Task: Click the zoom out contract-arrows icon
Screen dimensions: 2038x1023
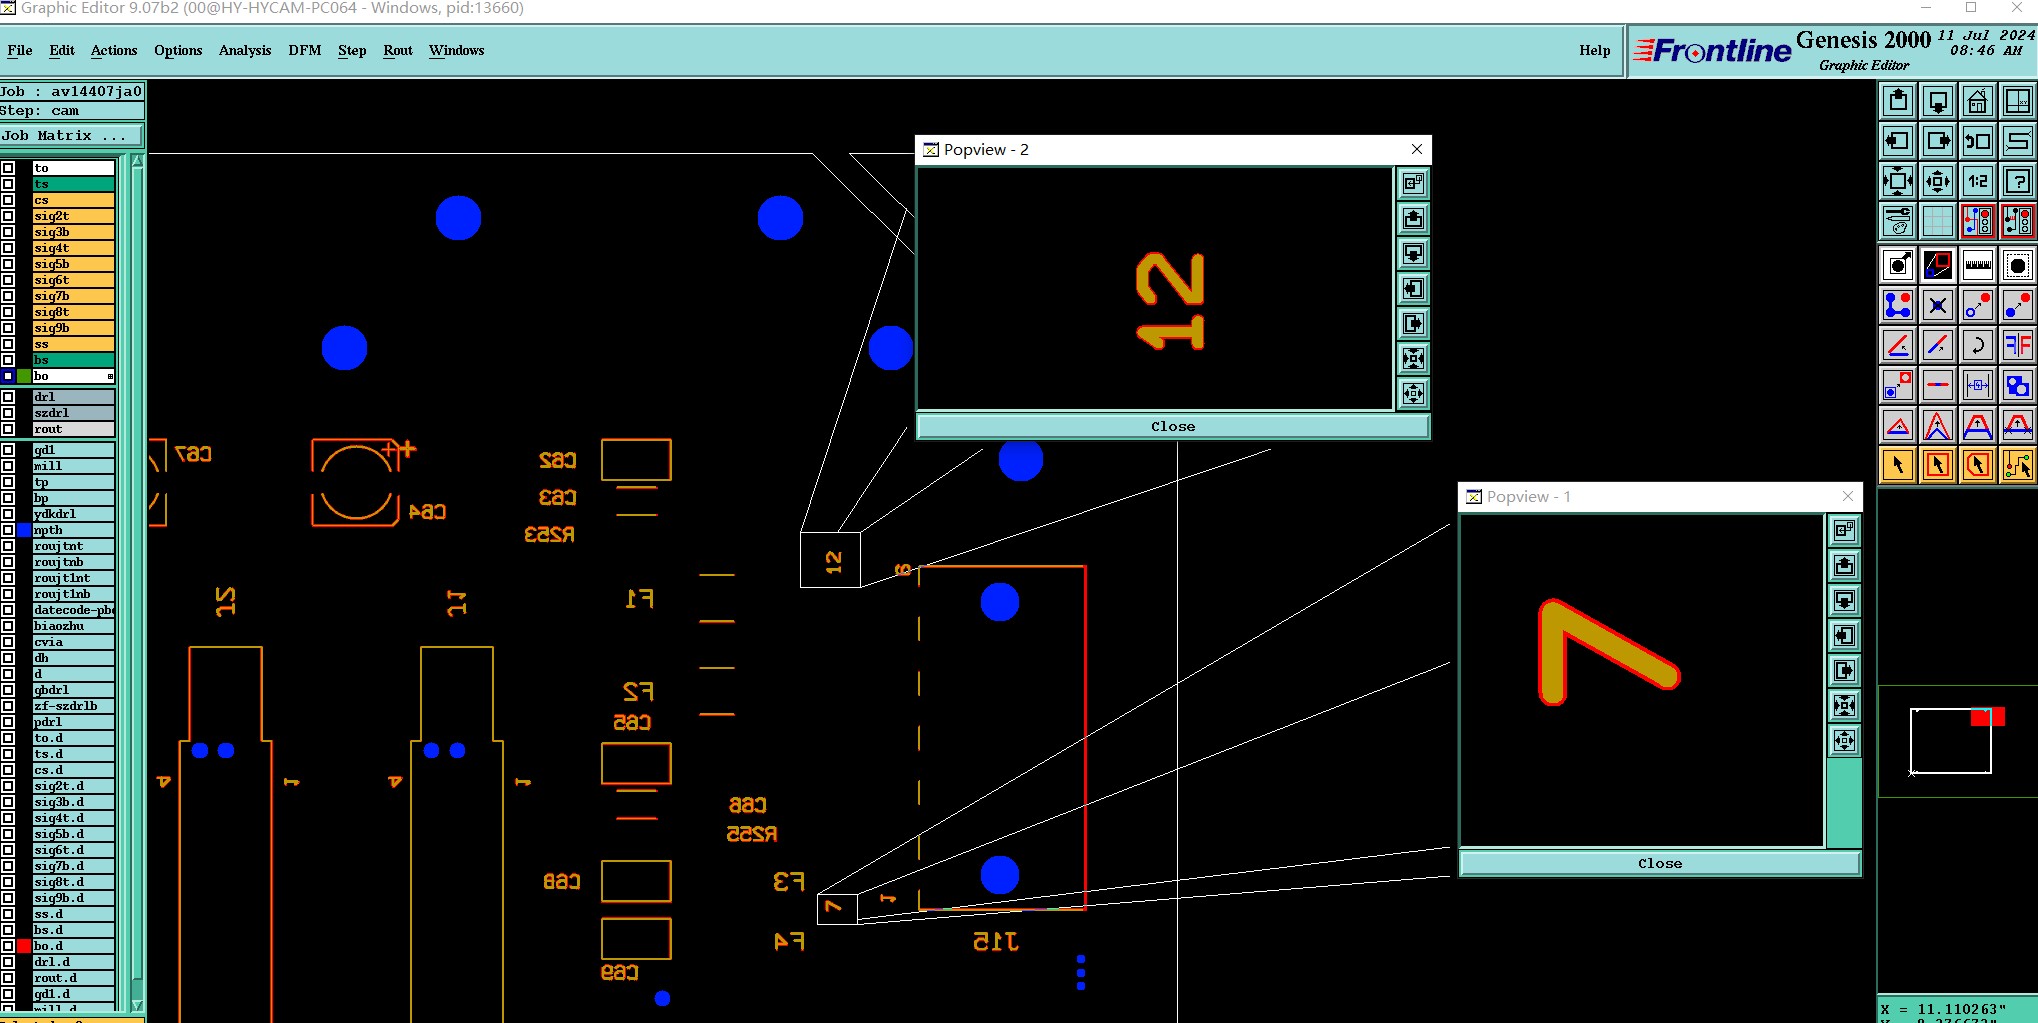Action: pyautogui.click(x=1938, y=181)
